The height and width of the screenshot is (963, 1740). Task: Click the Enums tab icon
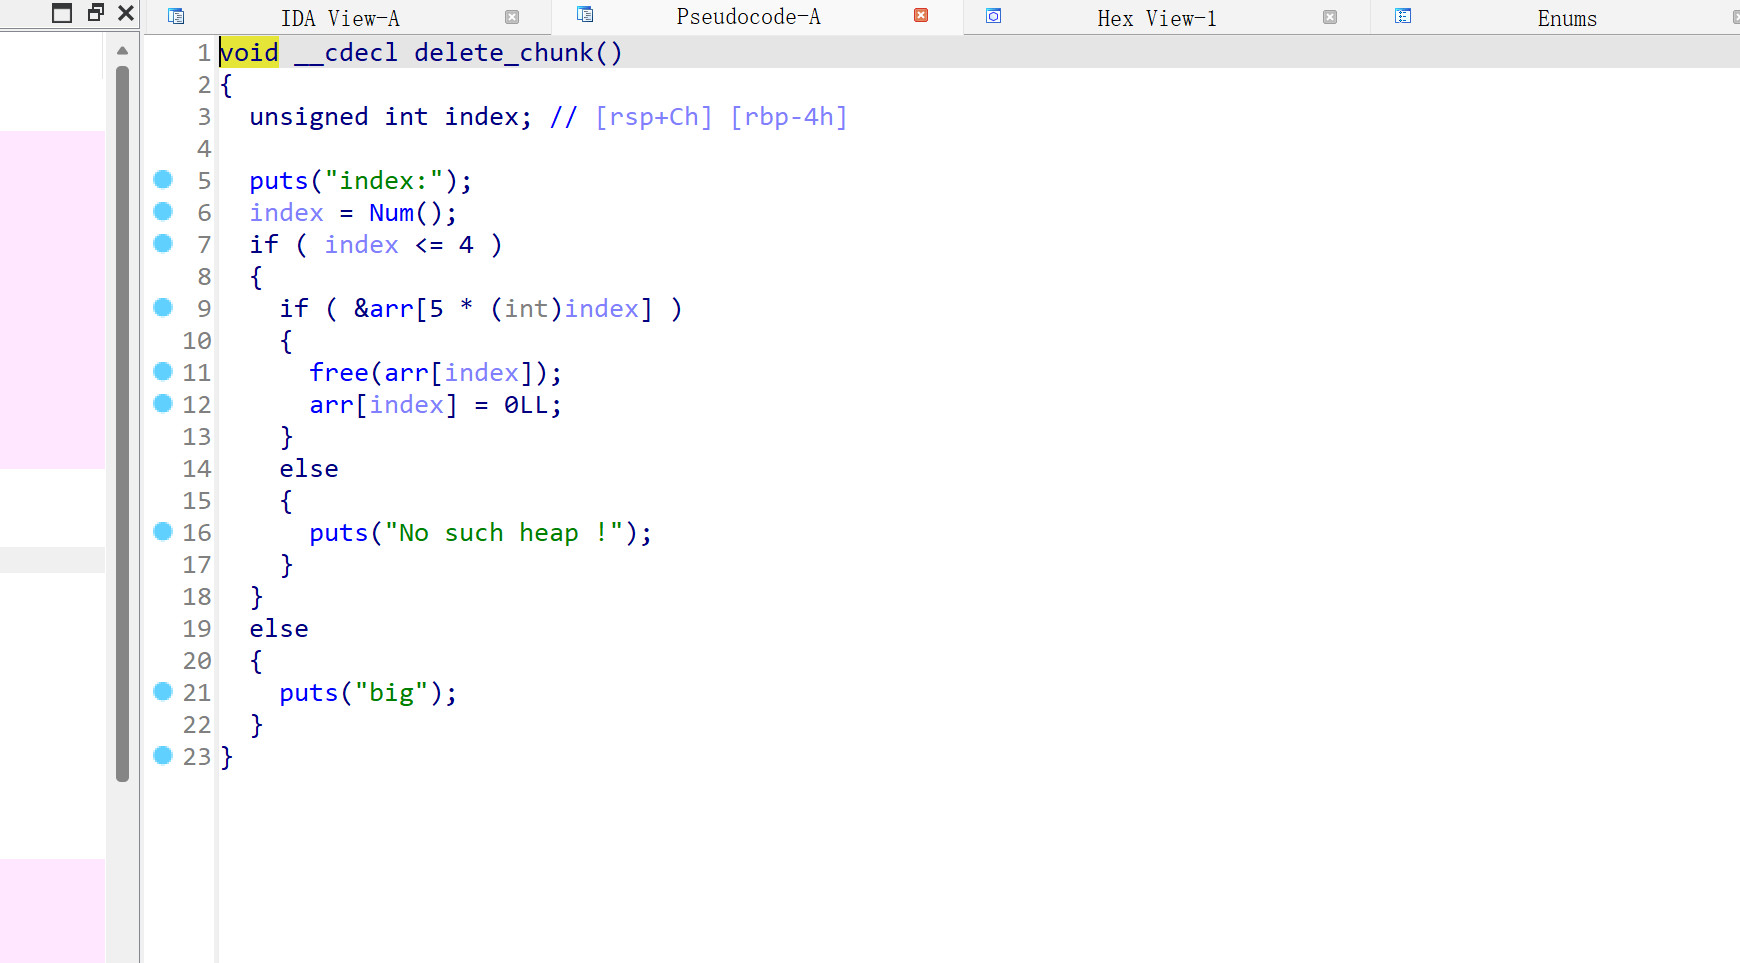coord(1403,16)
